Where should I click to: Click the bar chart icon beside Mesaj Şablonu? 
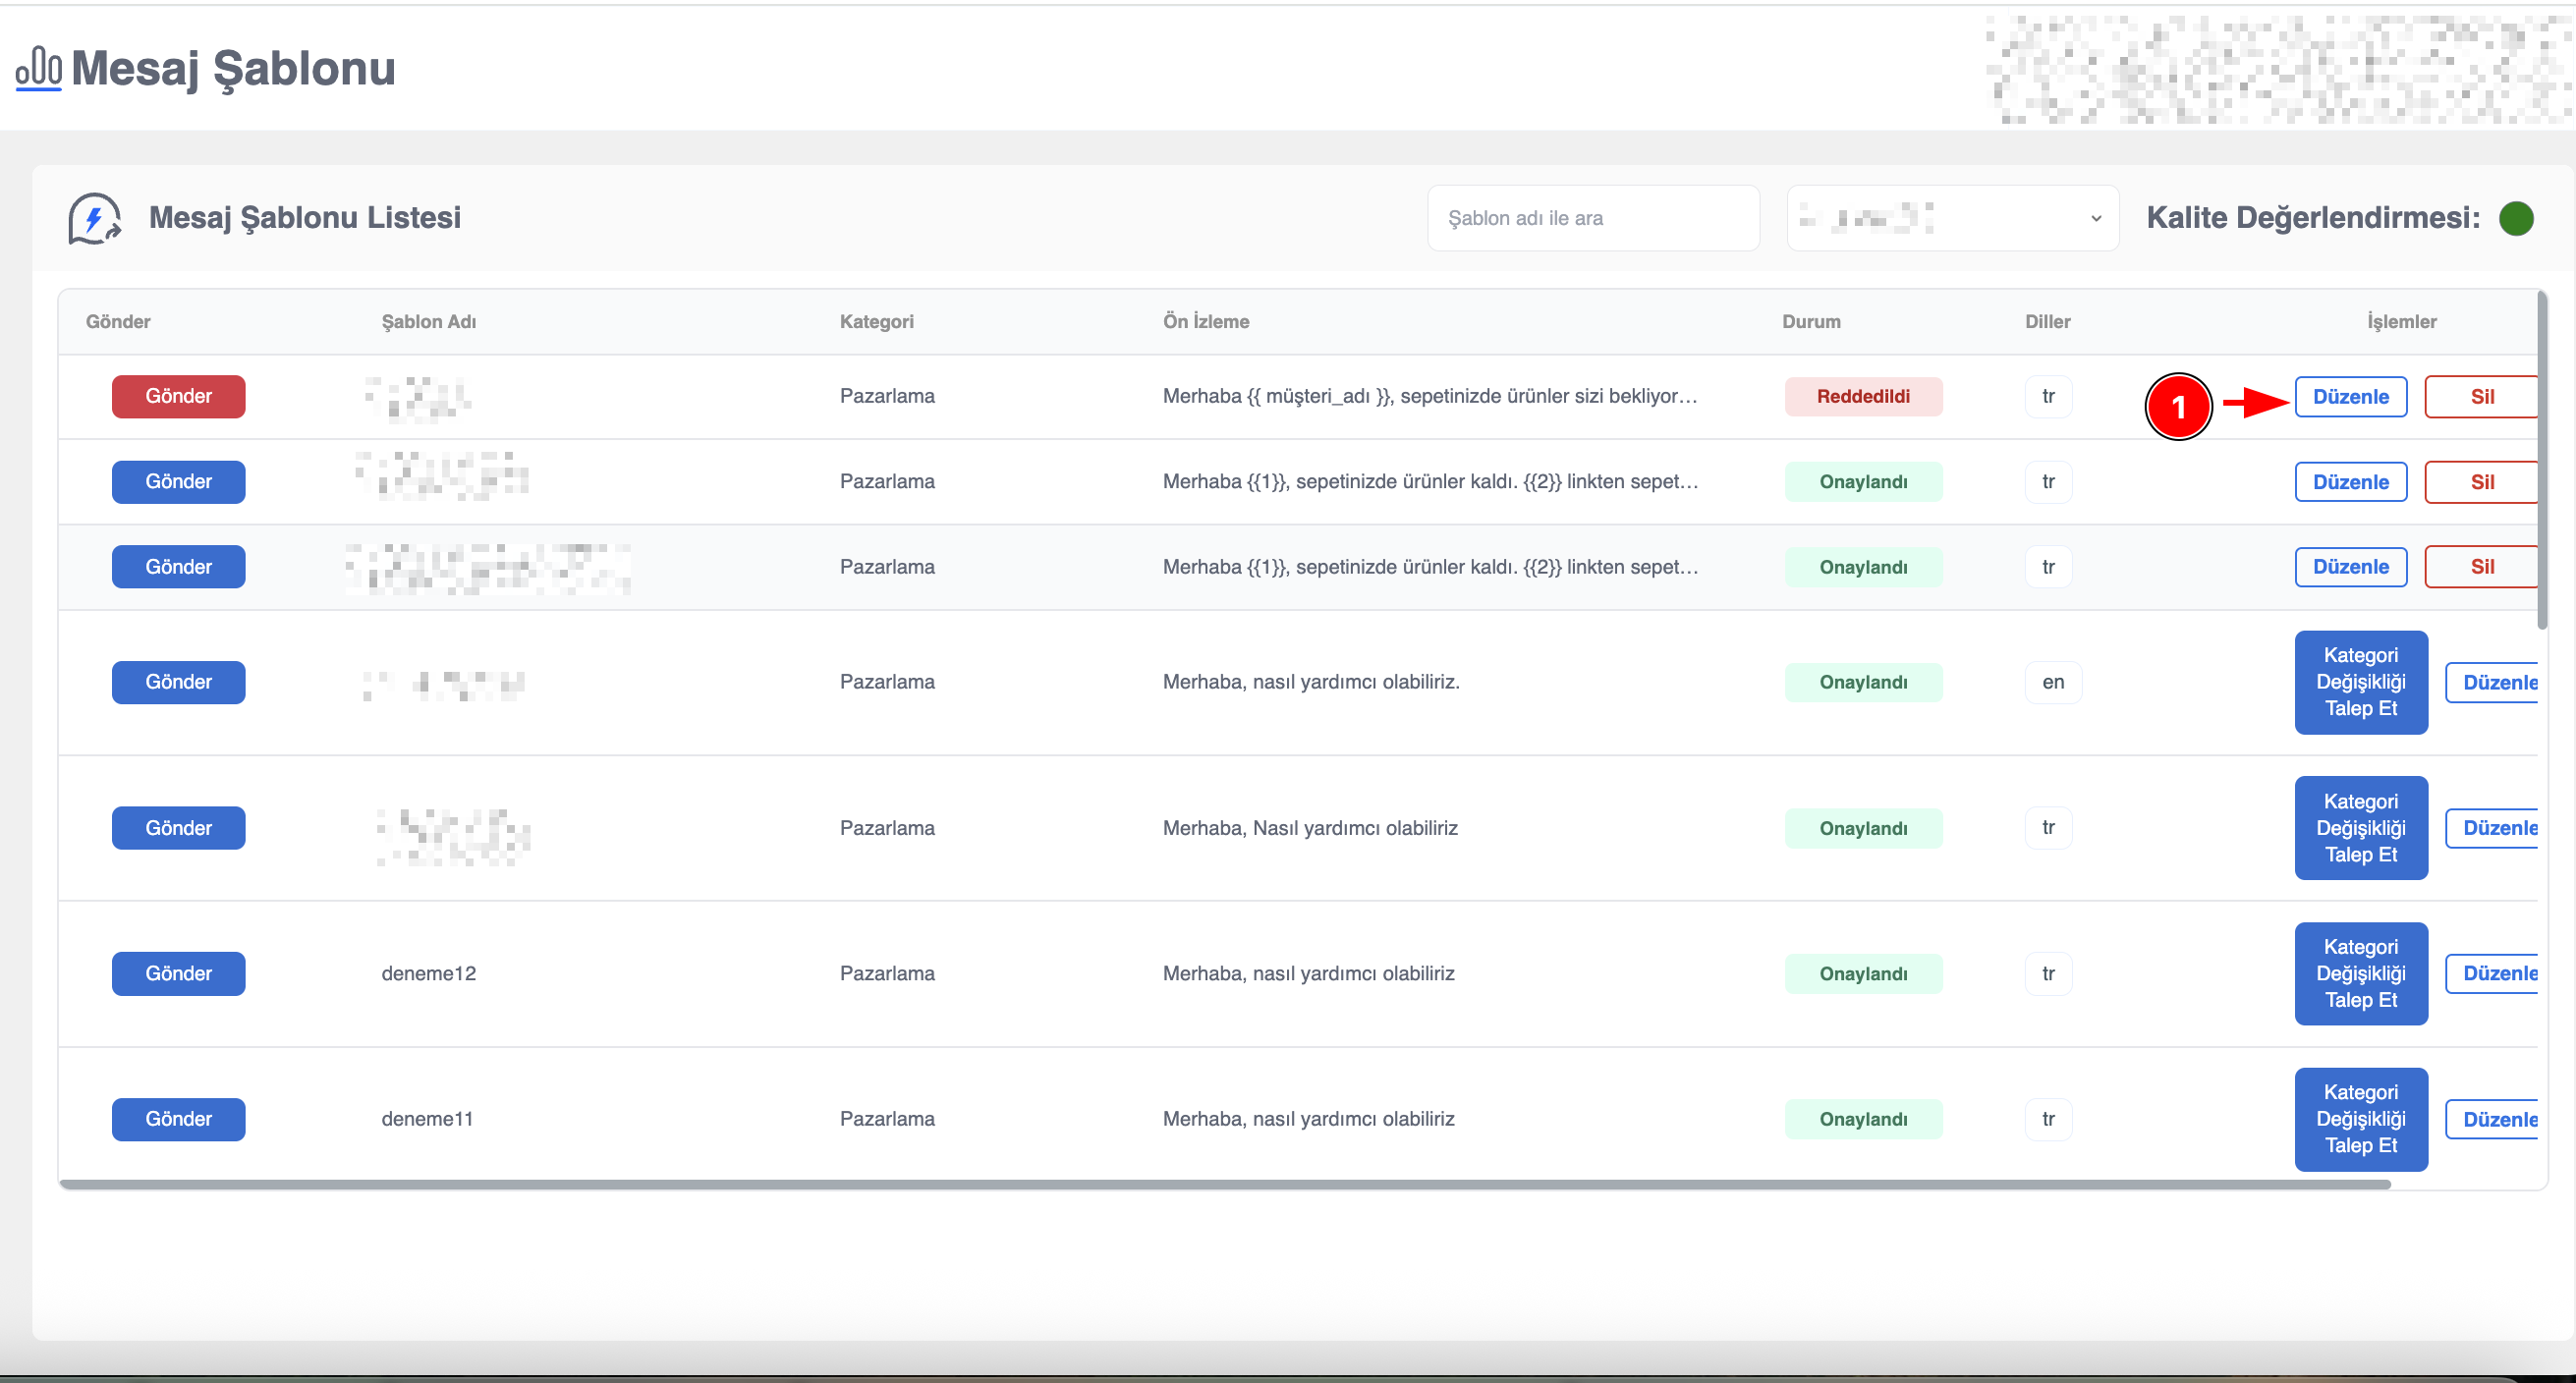point(38,69)
